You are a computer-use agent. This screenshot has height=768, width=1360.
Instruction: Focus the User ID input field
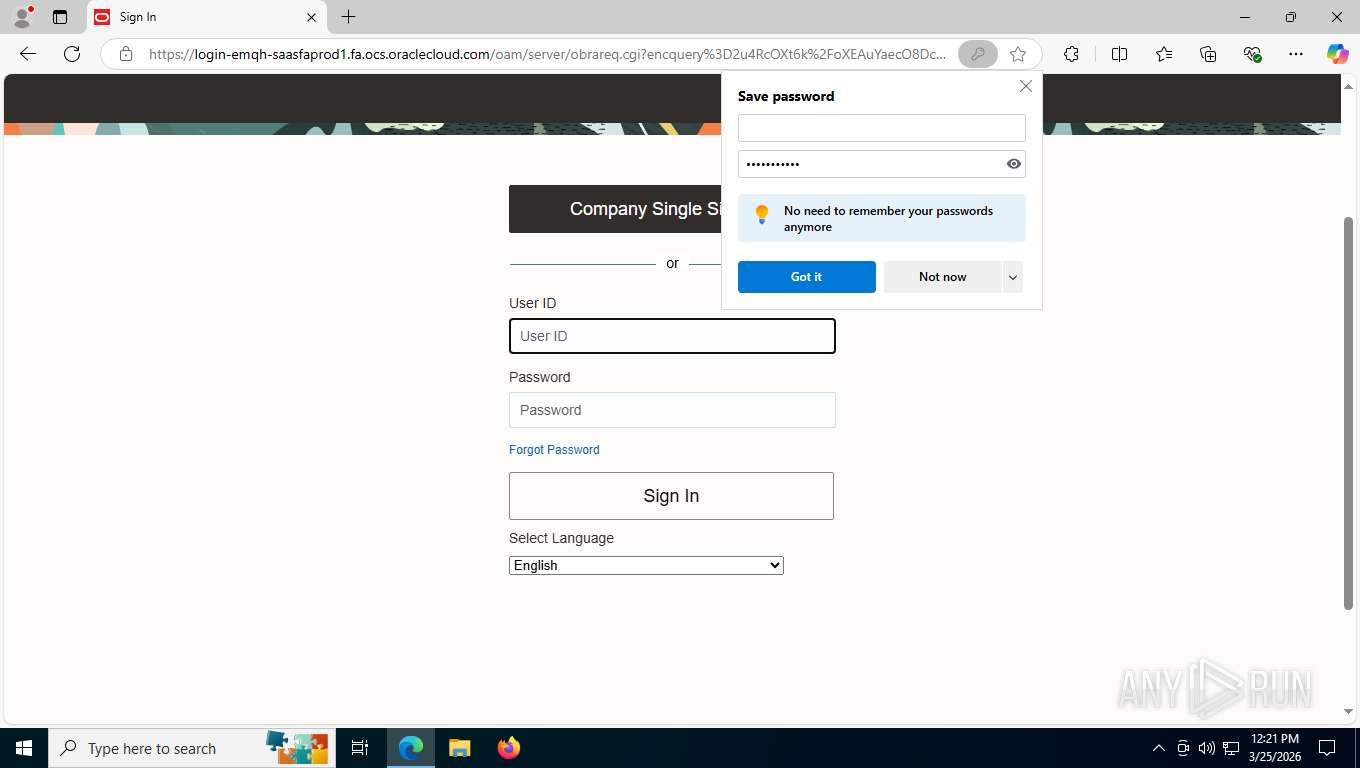click(x=672, y=336)
